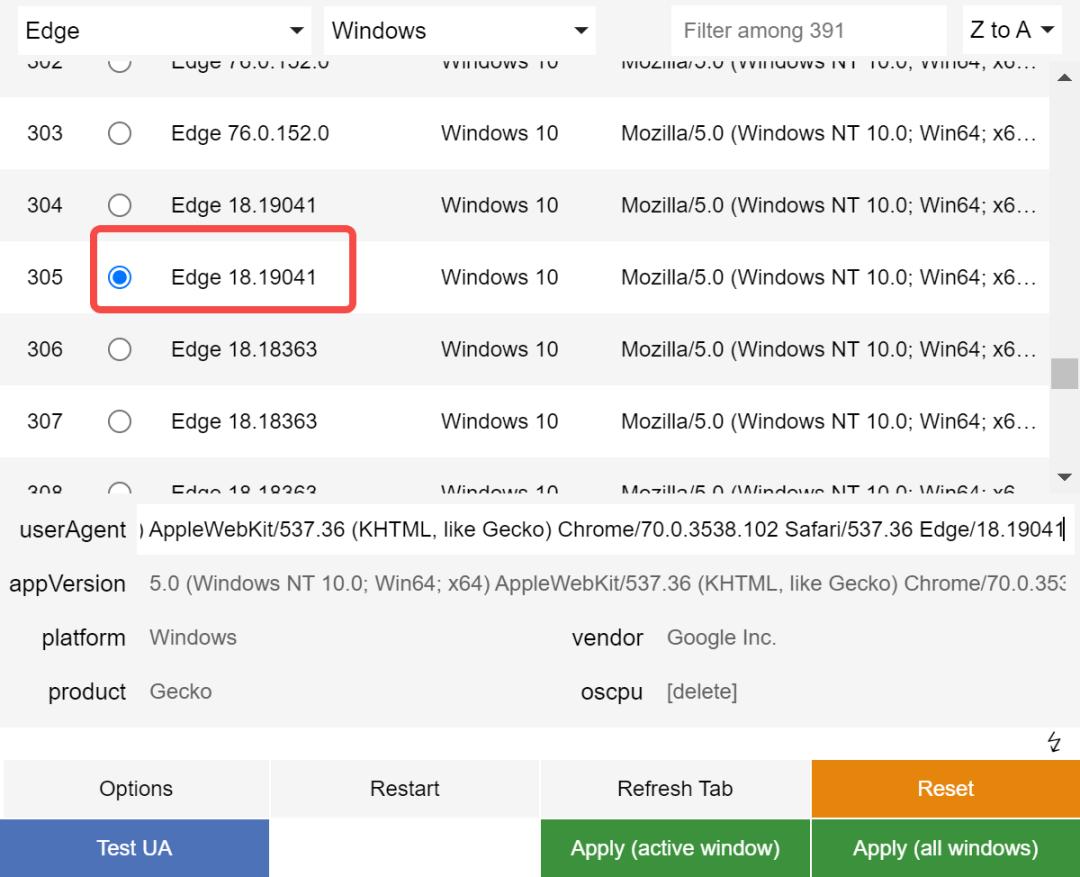Viewport: 1080px width, 877px height.
Task: Click the Options button
Action: click(x=136, y=789)
